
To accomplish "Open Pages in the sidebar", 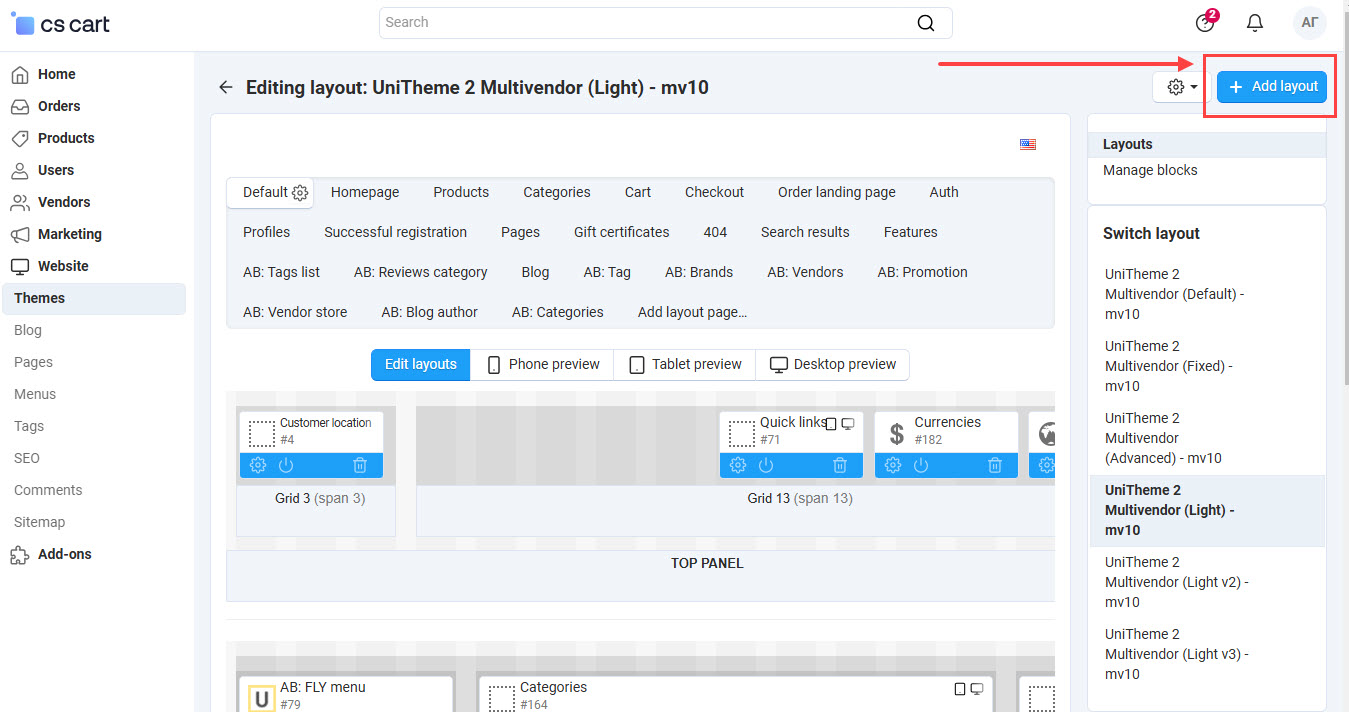I will point(33,362).
